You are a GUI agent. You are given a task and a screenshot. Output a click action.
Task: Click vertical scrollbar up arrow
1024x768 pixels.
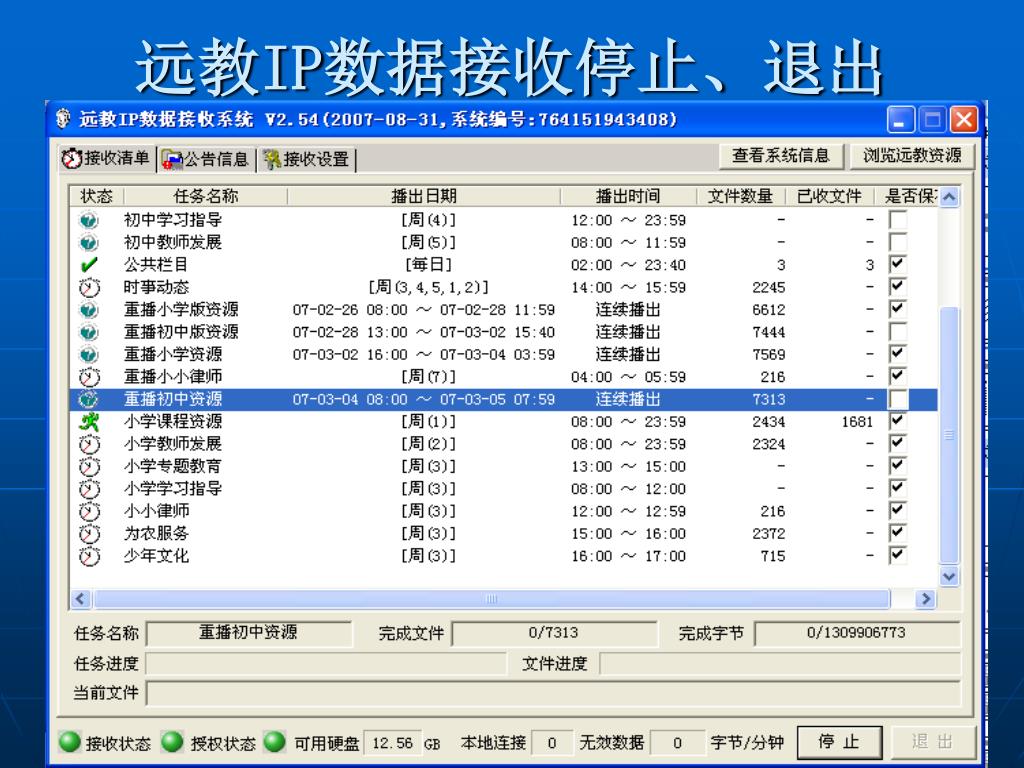click(x=949, y=197)
